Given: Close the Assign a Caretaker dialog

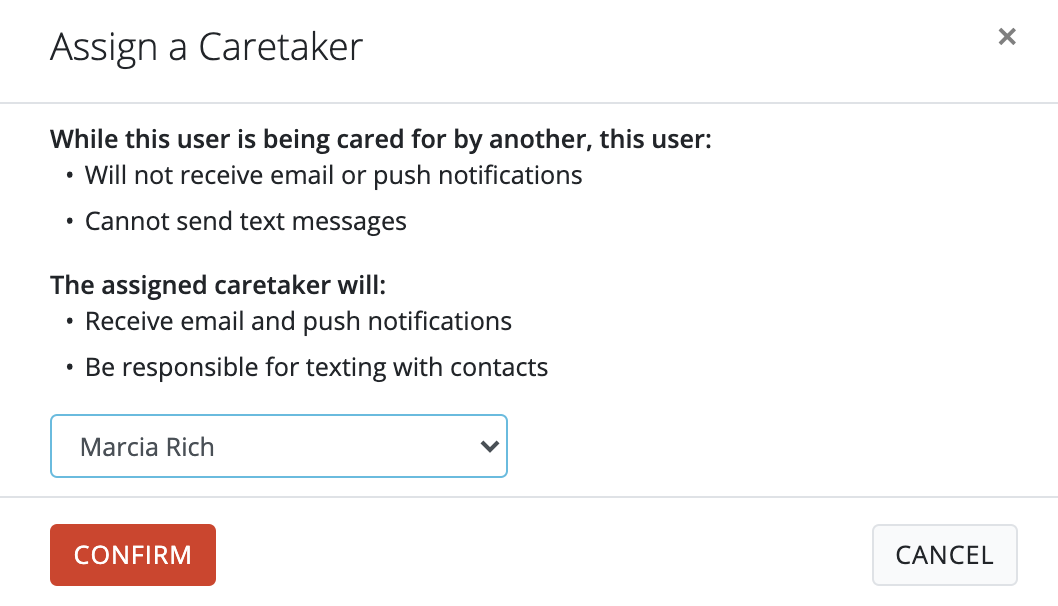Looking at the screenshot, I should (x=1007, y=38).
